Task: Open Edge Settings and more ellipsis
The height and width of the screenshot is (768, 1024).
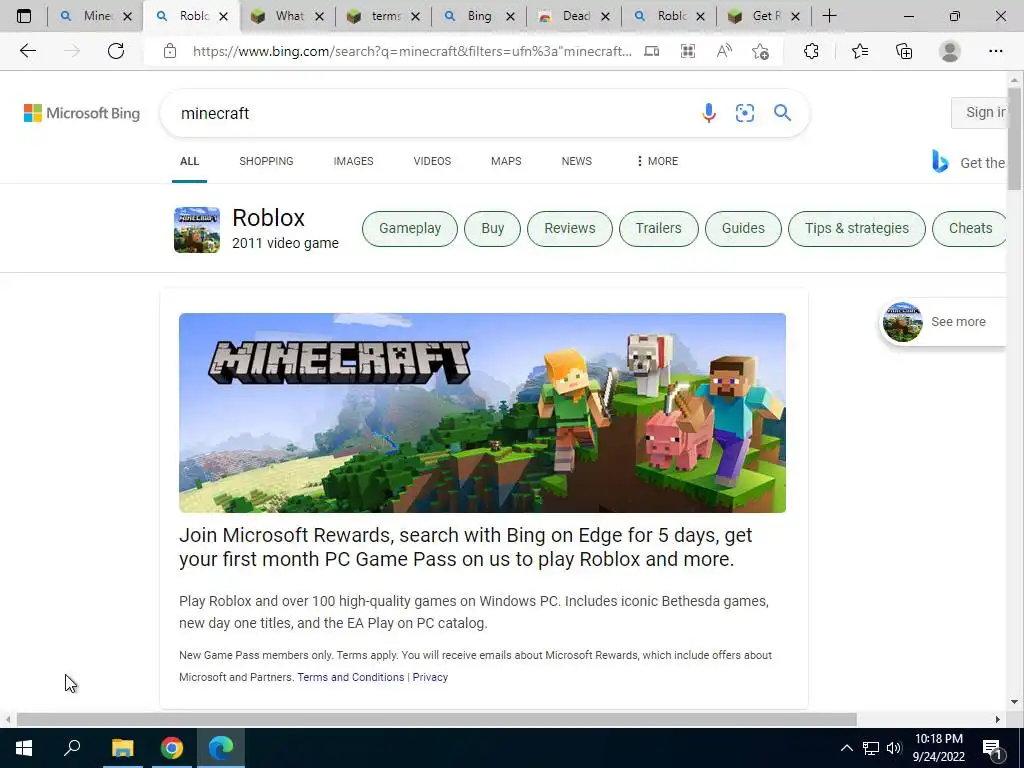Action: pos(995,51)
